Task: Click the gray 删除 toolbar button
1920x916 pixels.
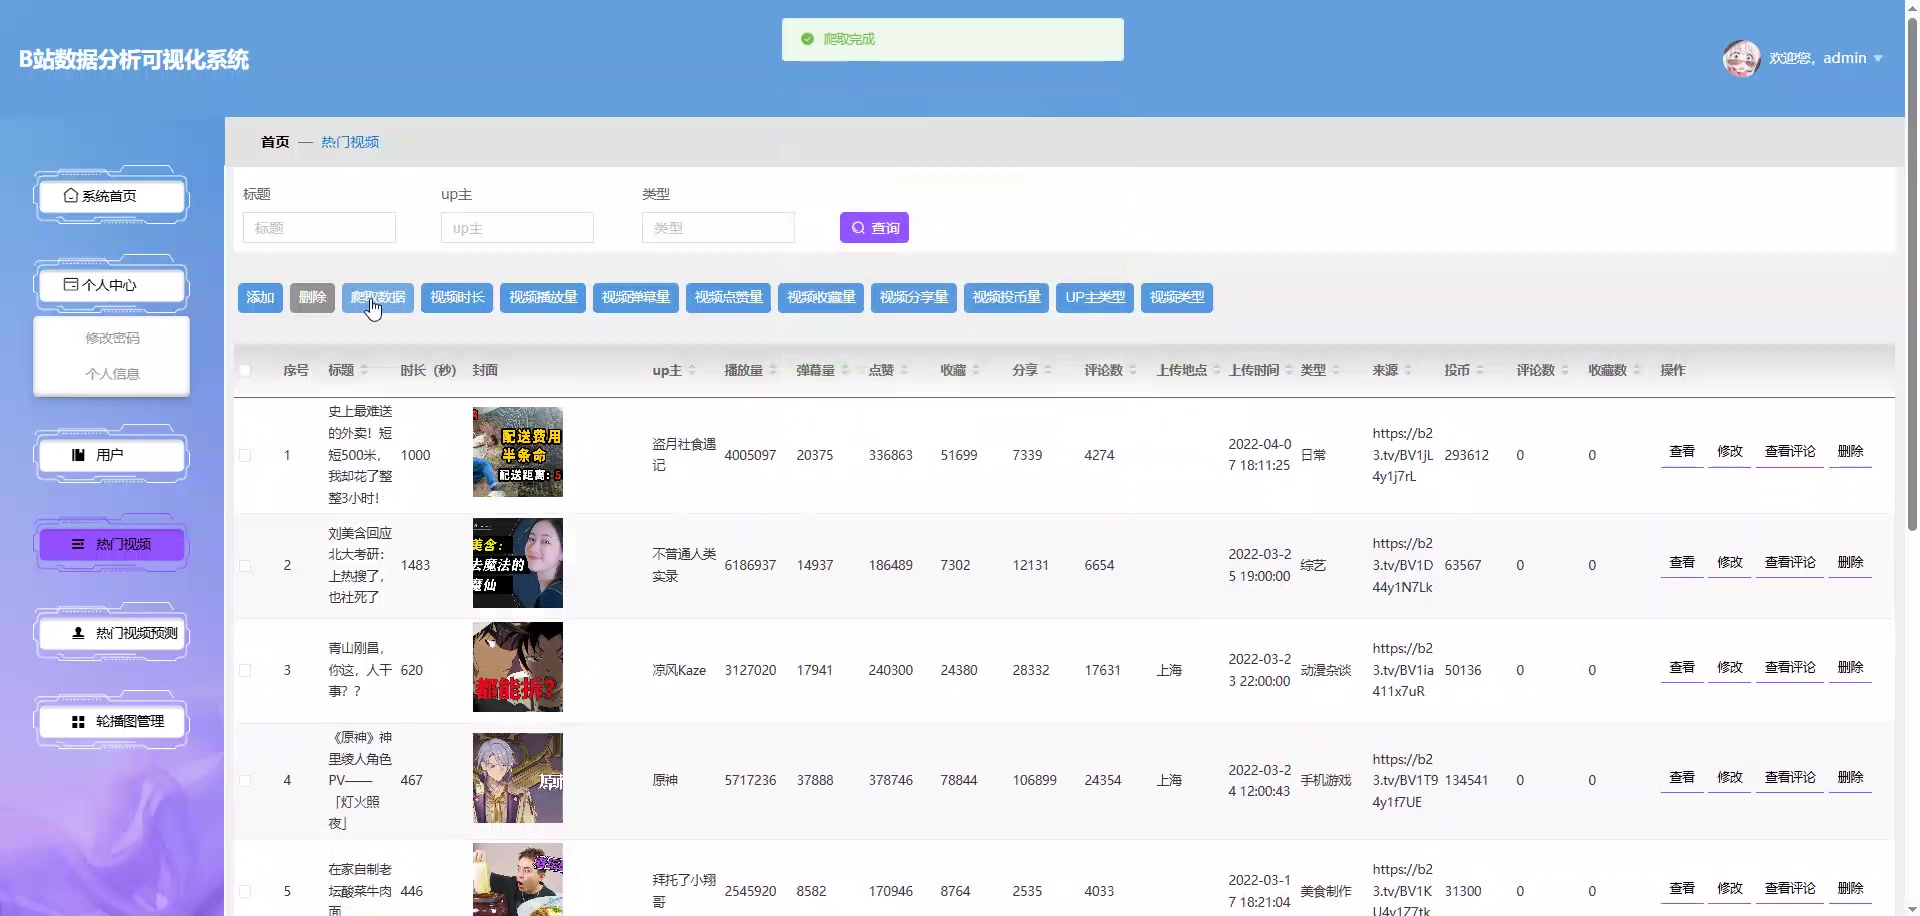Action: (312, 298)
